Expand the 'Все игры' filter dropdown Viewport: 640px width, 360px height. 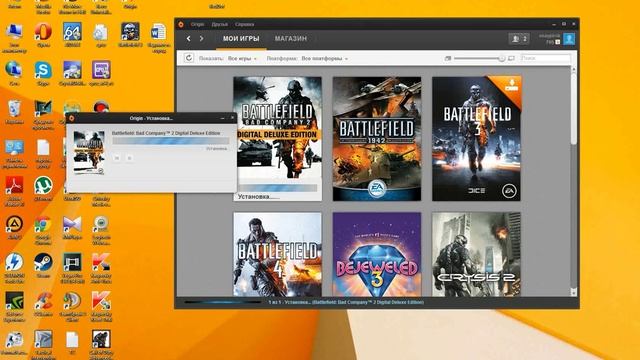click(242, 58)
